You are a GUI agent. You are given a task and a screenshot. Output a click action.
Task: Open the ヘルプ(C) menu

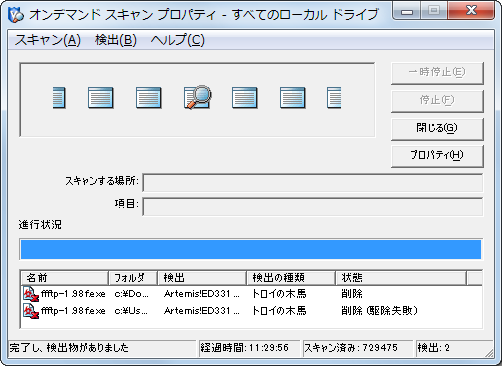click(x=177, y=40)
